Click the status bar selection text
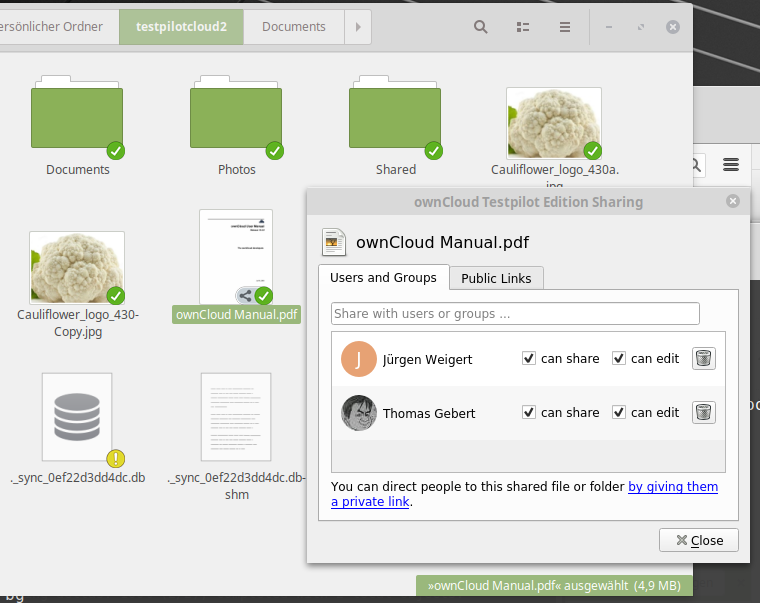 click(x=554, y=586)
